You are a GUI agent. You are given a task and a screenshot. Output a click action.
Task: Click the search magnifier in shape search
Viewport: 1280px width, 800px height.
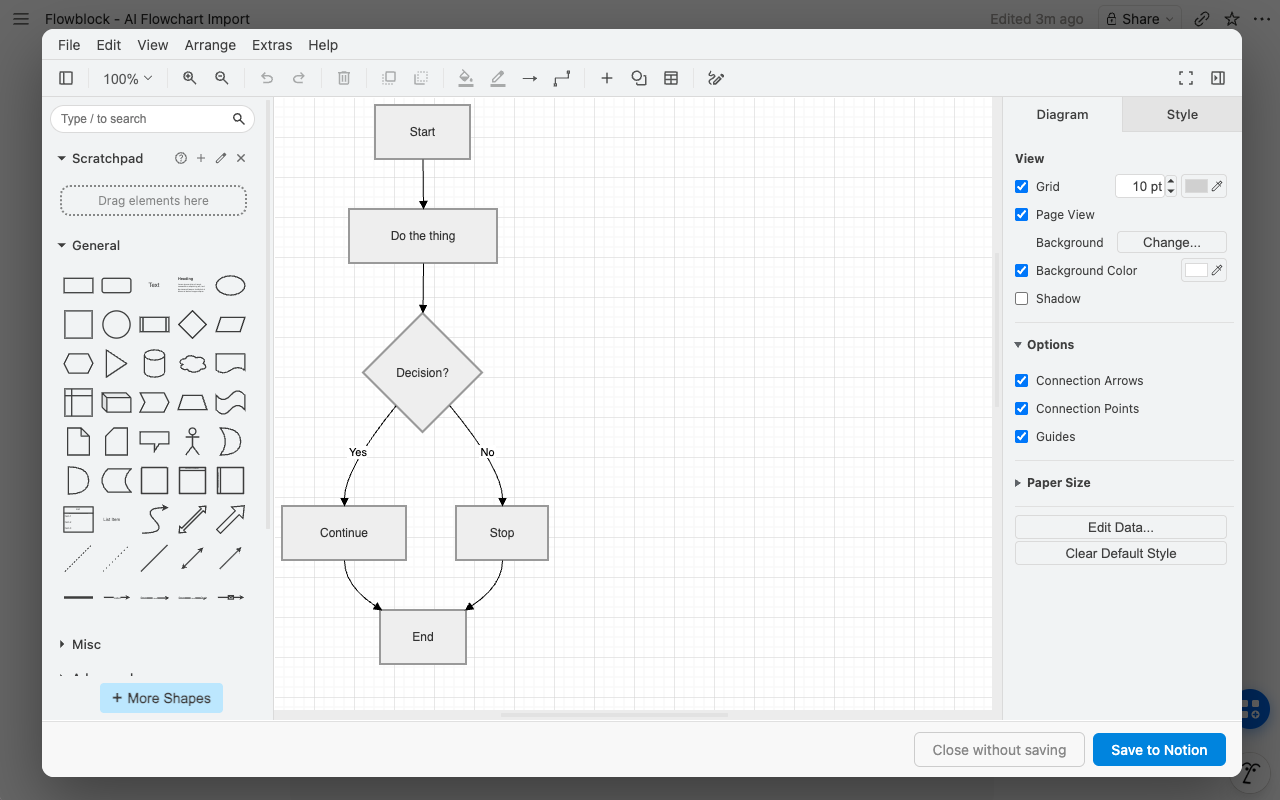coord(239,119)
